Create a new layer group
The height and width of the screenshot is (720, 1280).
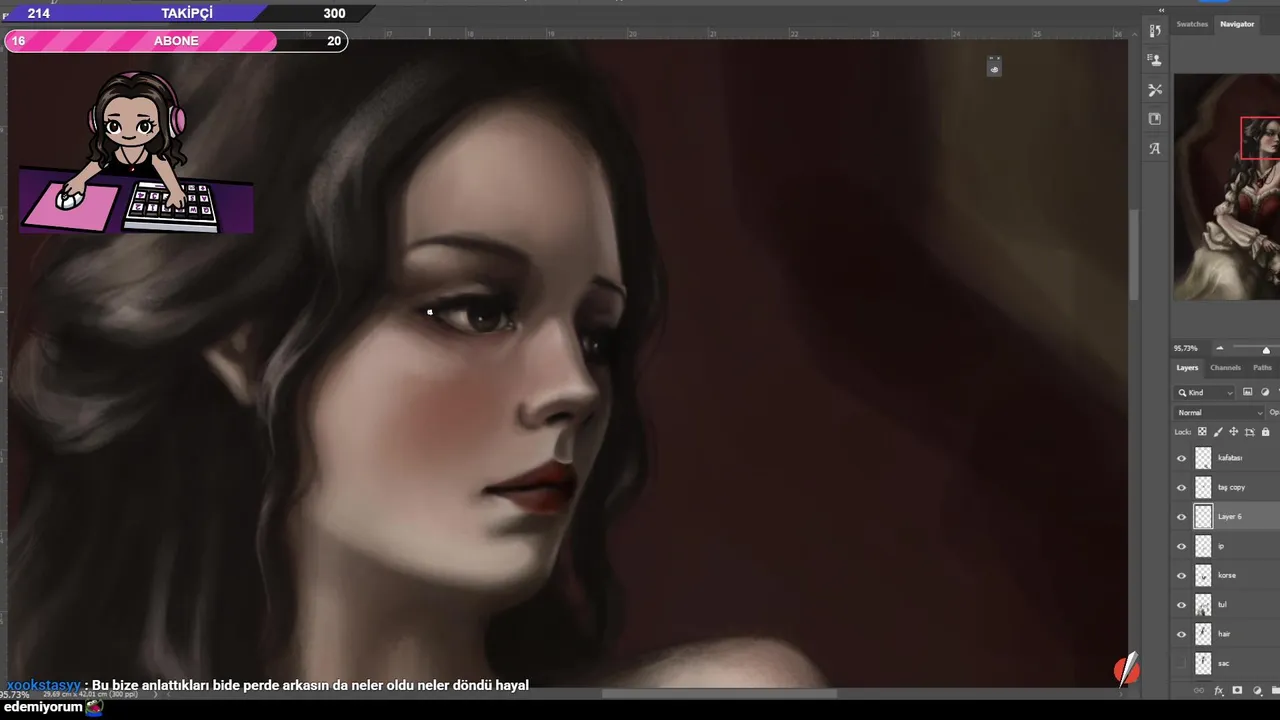pyautogui.click(x=1275, y=690)
